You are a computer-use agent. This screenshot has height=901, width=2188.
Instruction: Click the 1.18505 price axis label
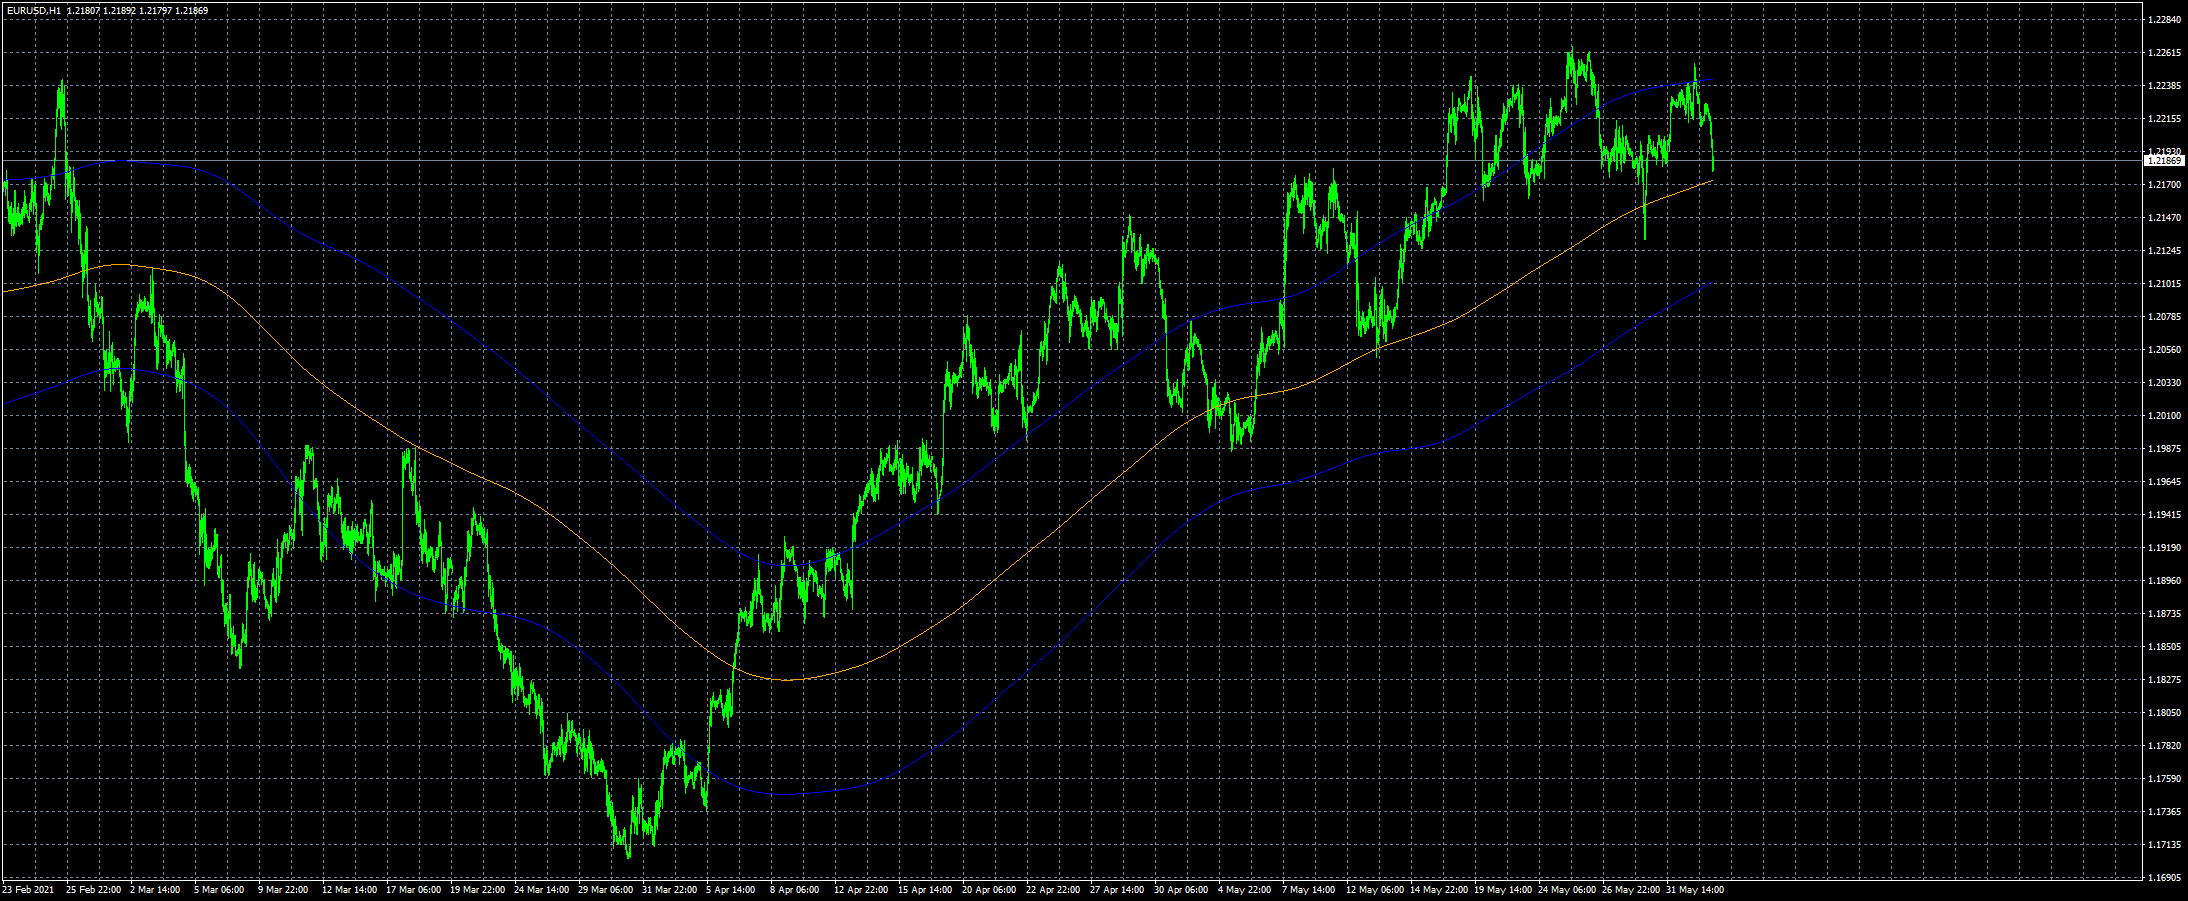click(x=2163, y=647)
